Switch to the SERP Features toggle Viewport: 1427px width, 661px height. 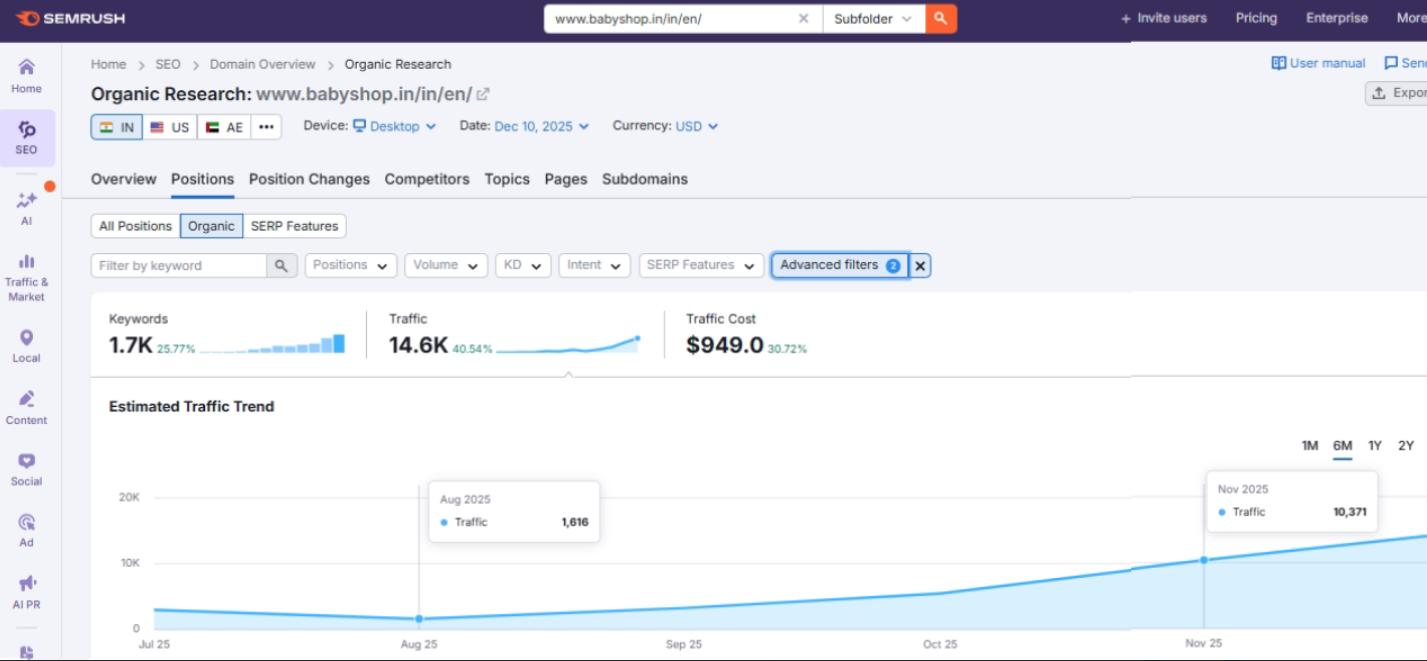(294, 226)
